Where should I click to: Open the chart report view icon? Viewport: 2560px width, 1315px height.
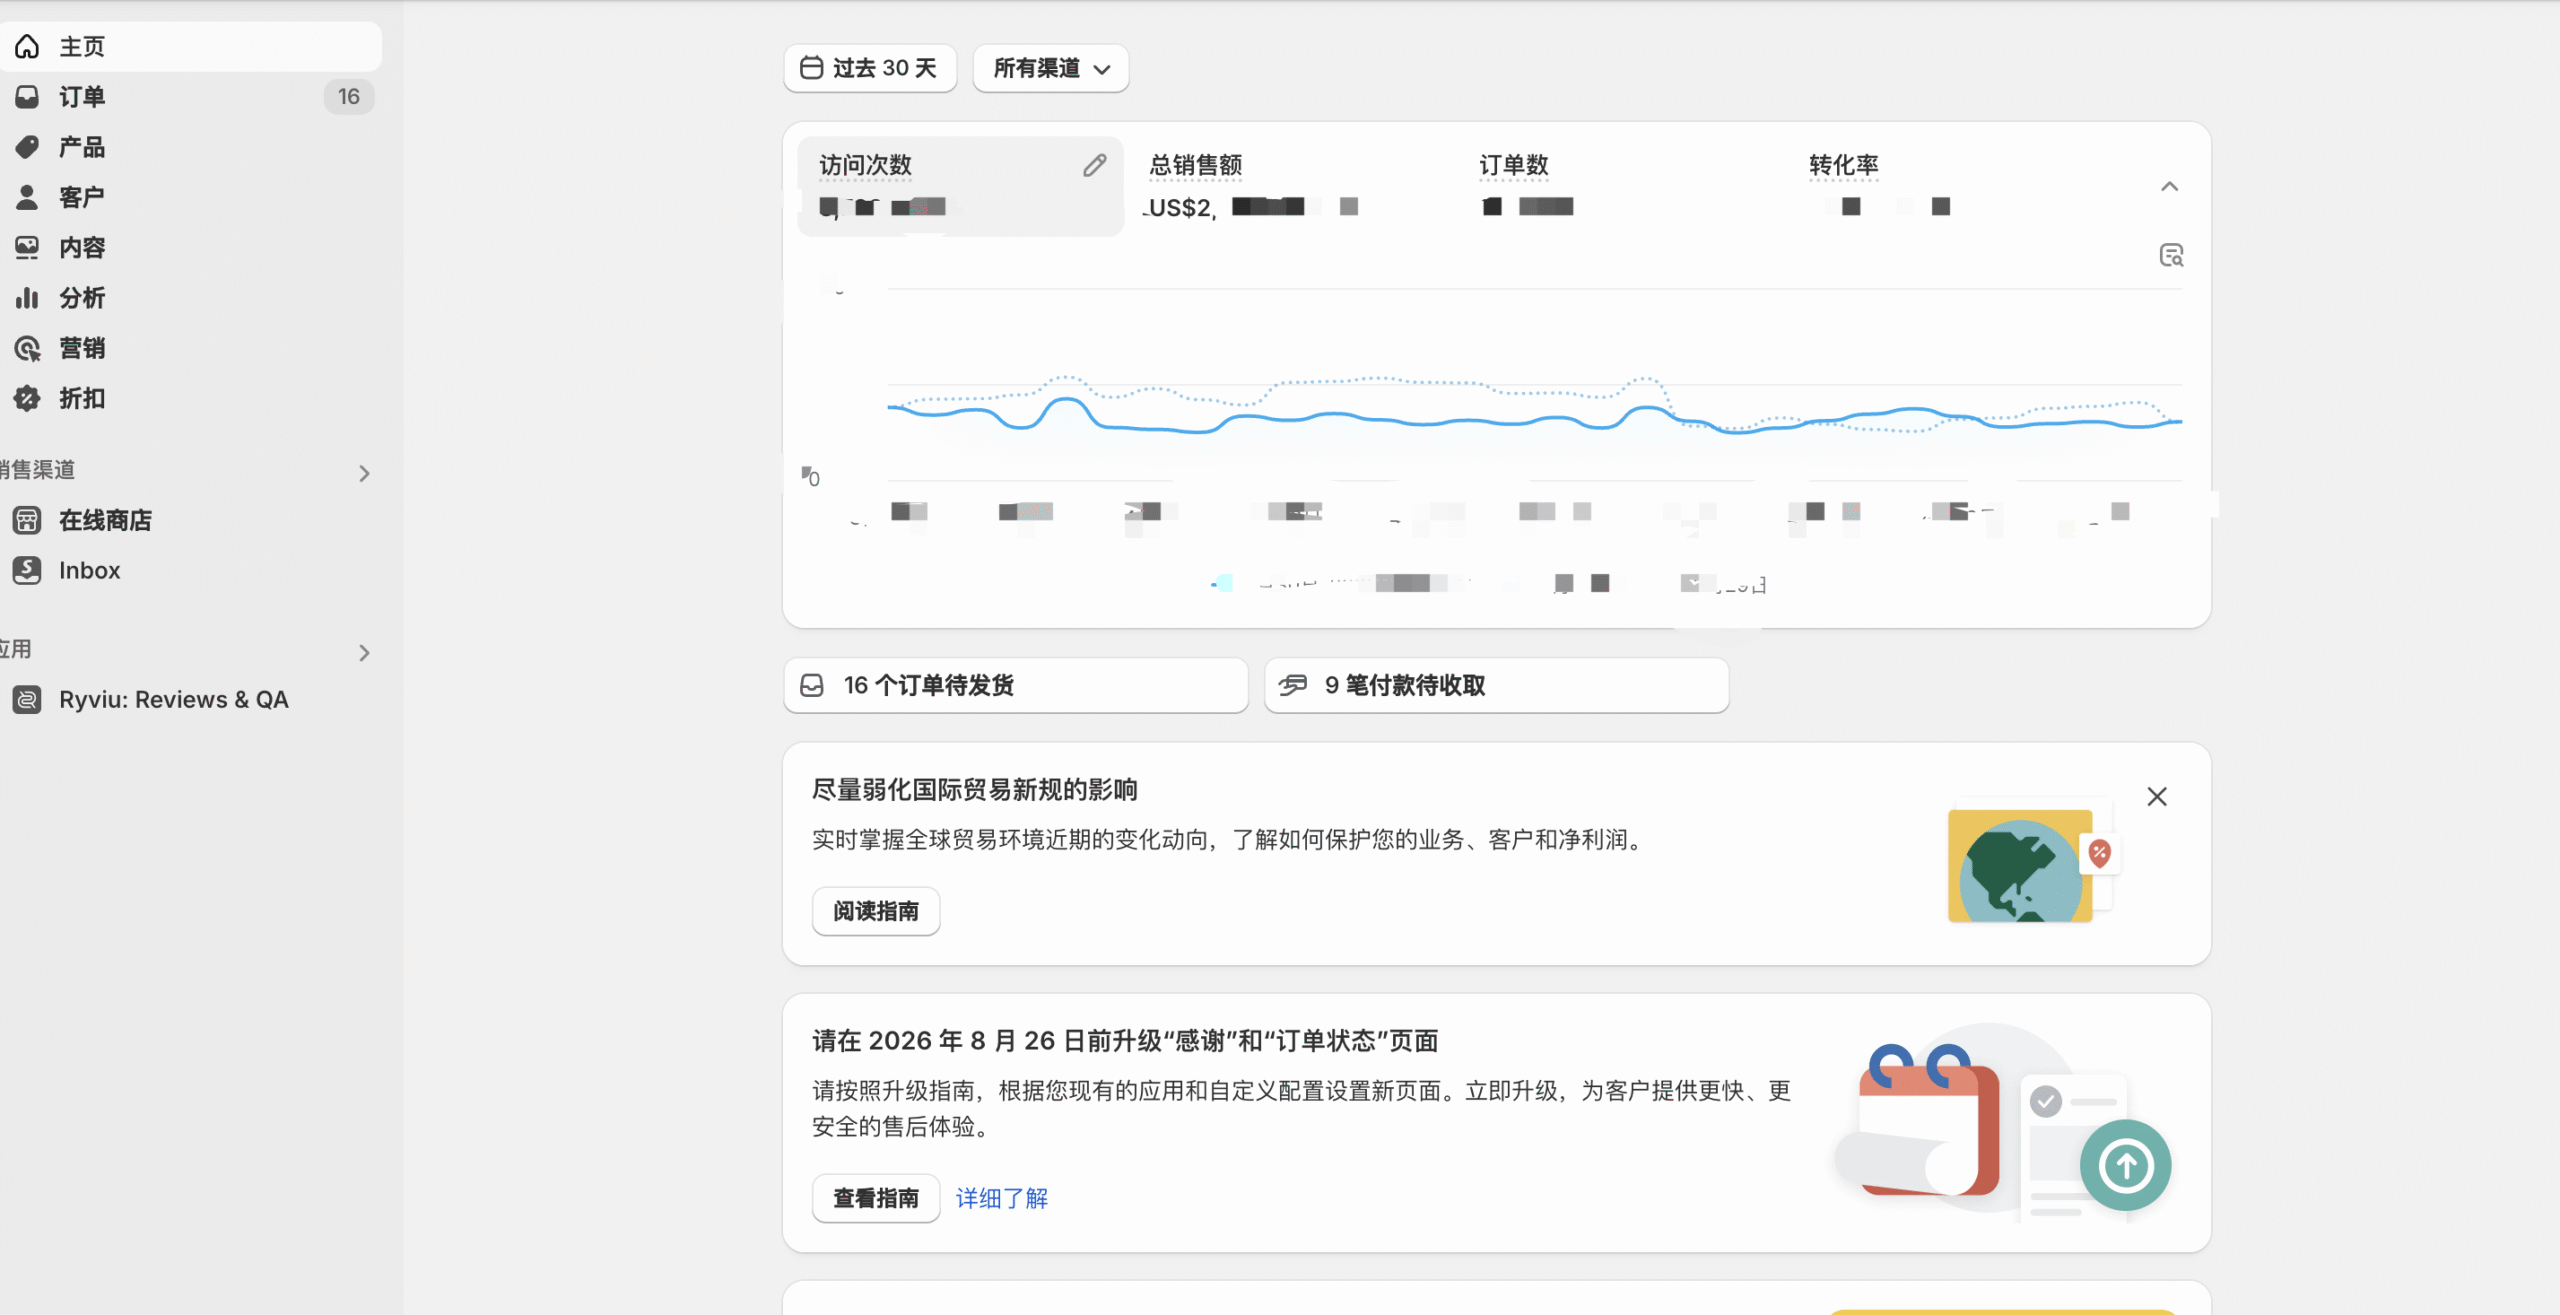(2171, 256)
